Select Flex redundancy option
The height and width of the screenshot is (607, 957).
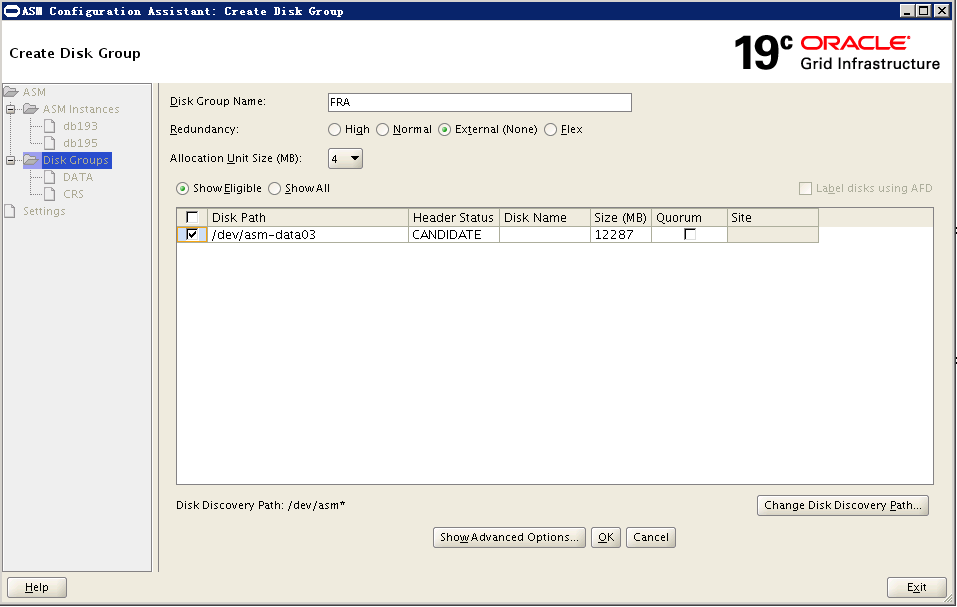(x=551, y=130)
